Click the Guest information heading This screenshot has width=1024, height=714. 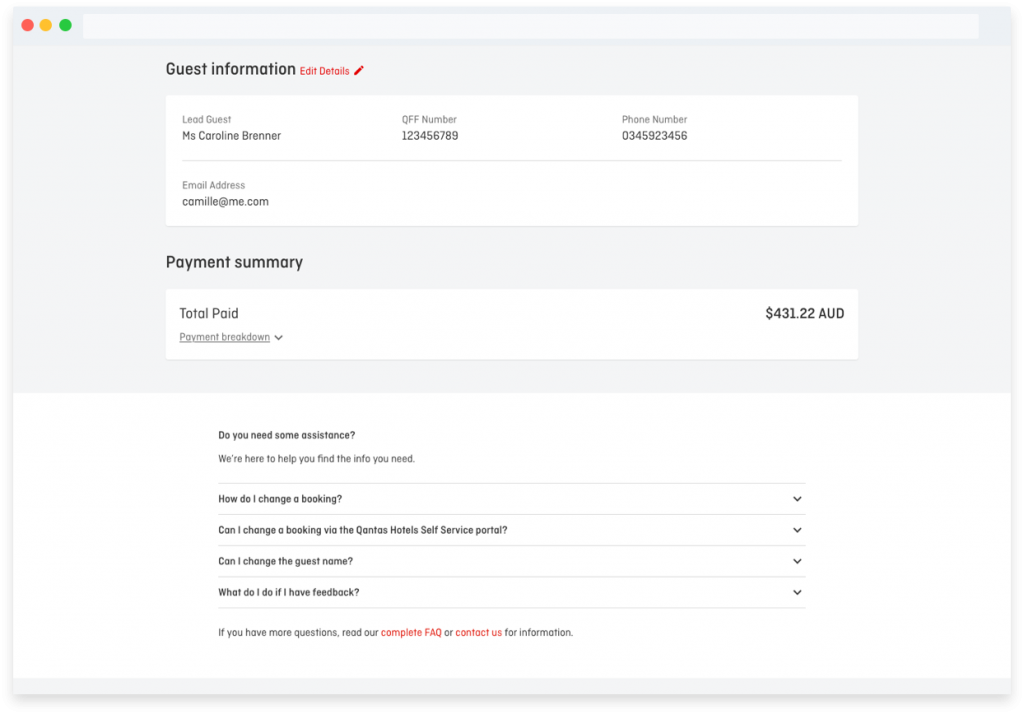click(231, 69)
